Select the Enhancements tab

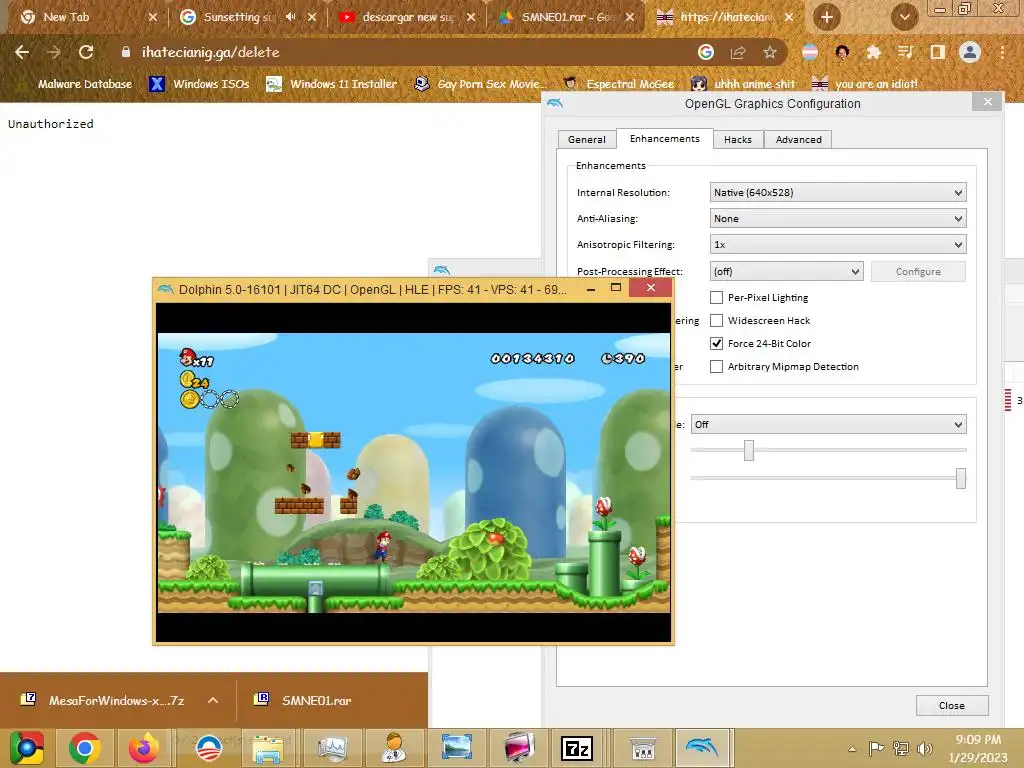pos(665,138)
